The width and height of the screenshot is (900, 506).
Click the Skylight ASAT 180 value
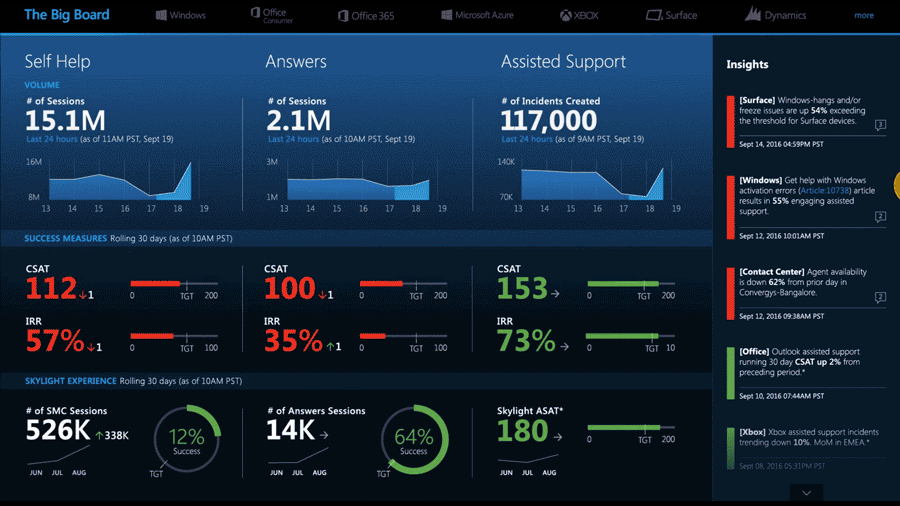(x=523, y=431)
